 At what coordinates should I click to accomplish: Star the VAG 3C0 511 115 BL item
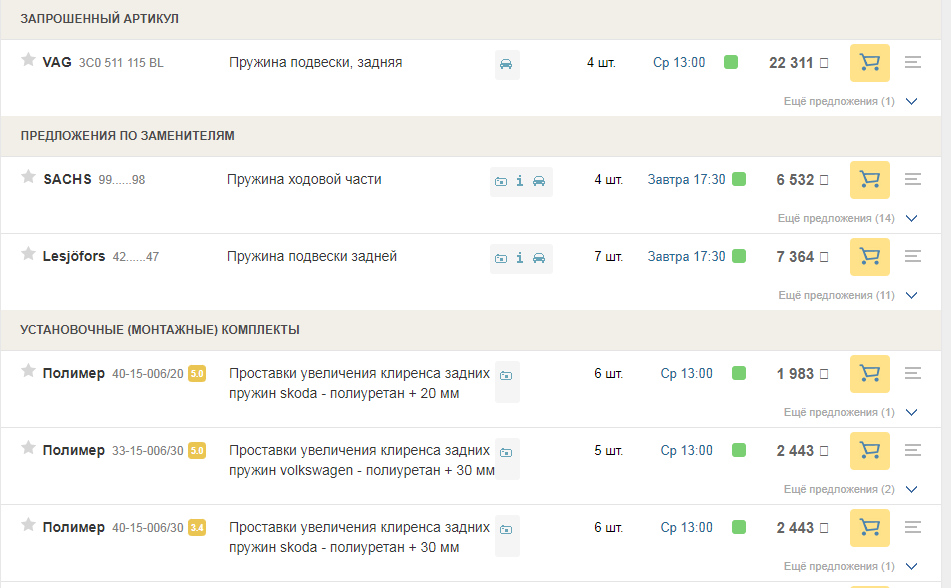click(x=28, y=61)
